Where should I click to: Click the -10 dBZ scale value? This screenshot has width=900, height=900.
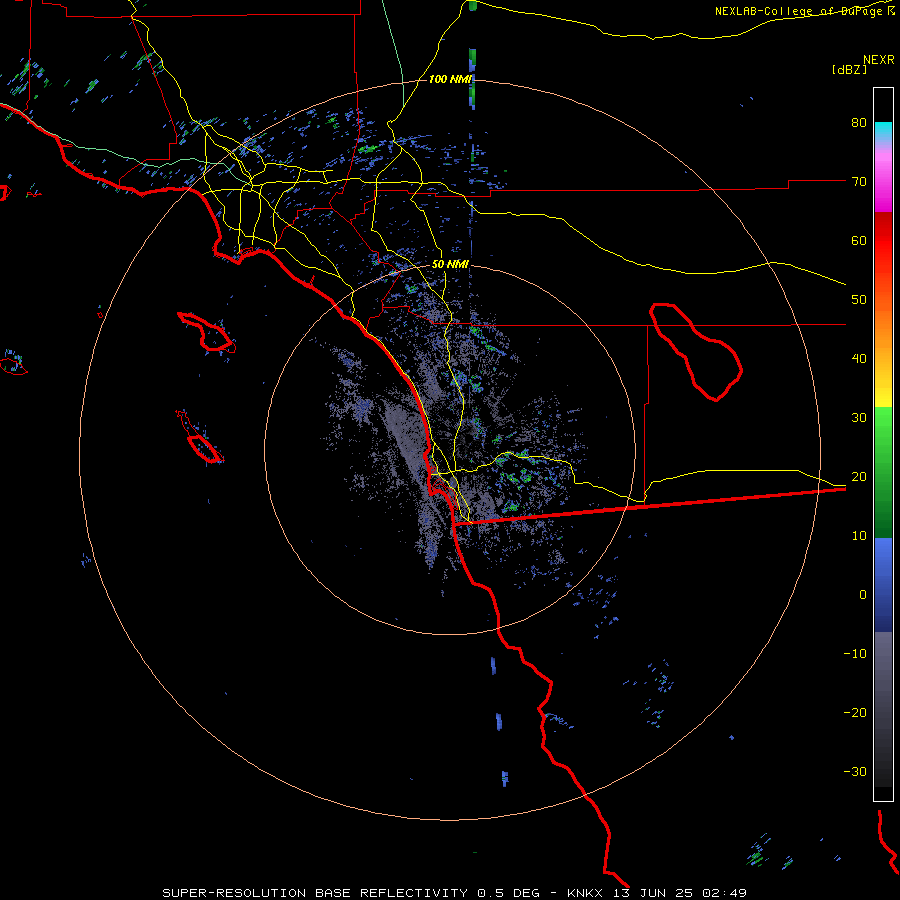pos(855,654)
